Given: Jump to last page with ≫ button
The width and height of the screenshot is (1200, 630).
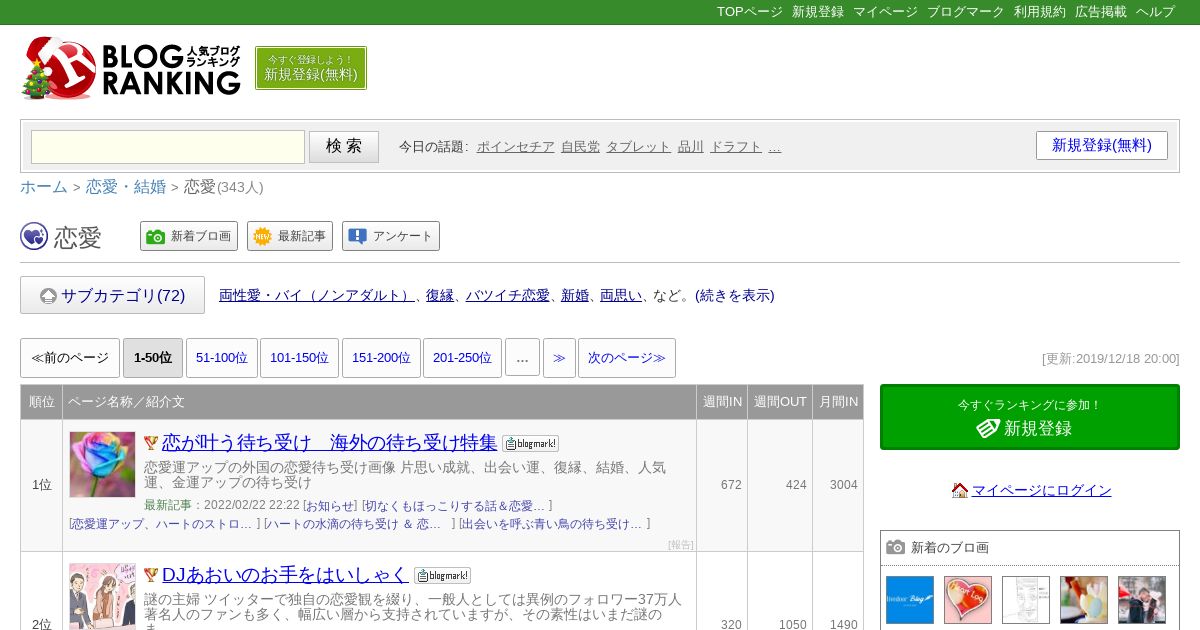Looking at the screenshot, I should pos(559,358).
